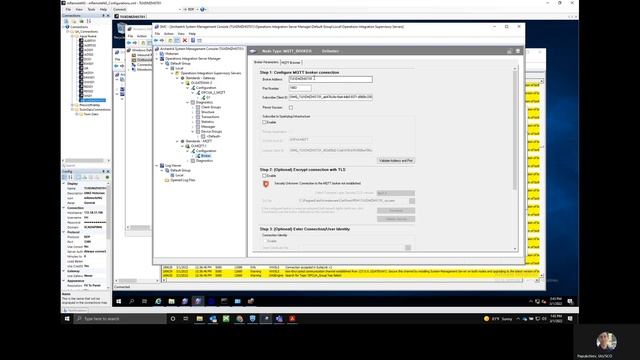640x360 pixels.
Task: Select Opened Log Files in Log Viewer
Action: (x=182, y=180)
